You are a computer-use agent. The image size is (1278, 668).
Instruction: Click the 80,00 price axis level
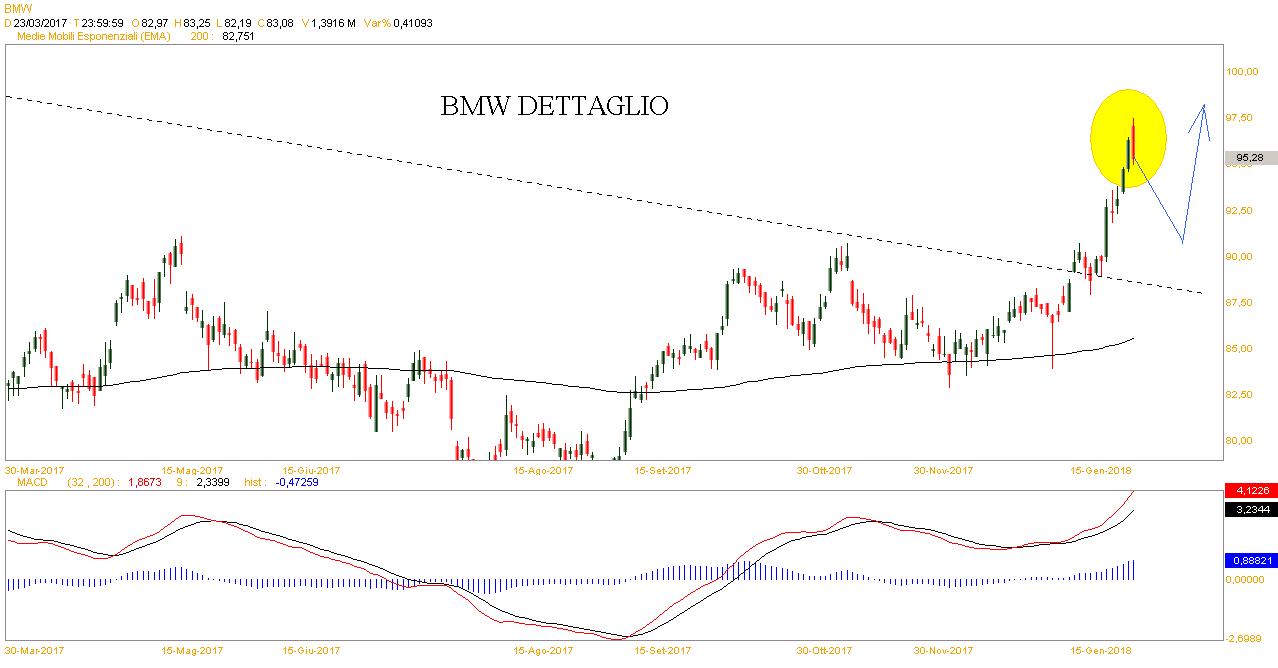1242,441
